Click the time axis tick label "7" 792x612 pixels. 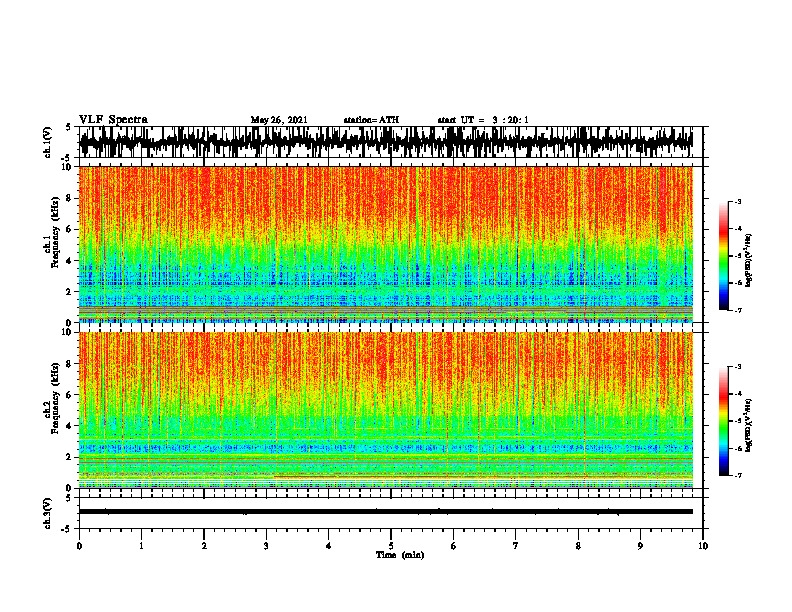tap(516, 546)
